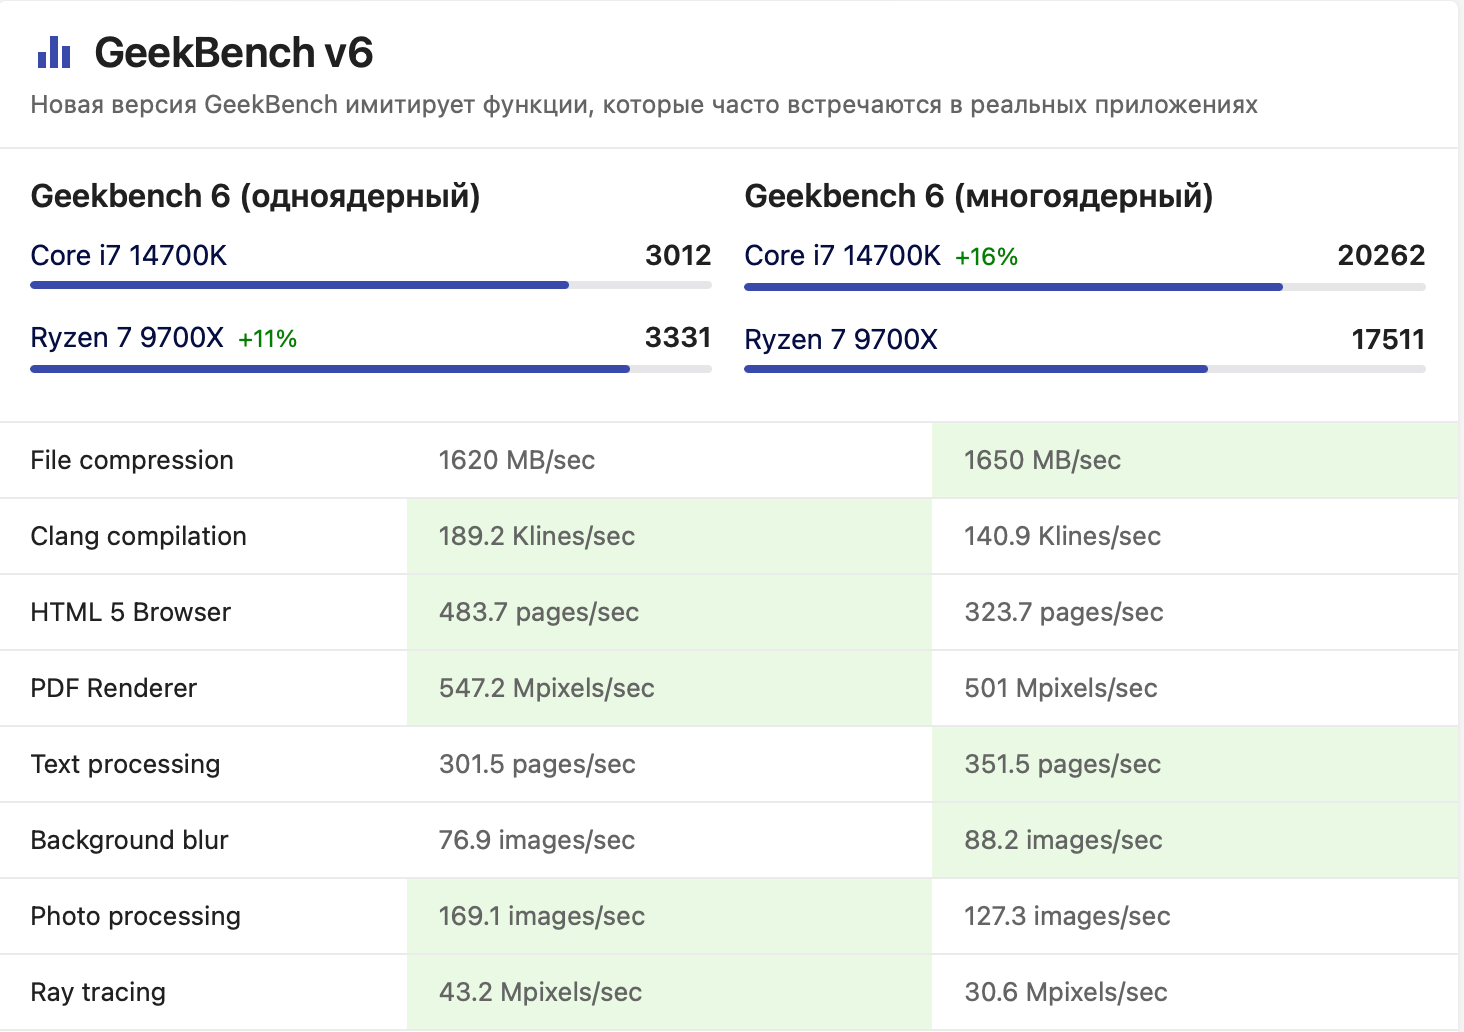This screenshot has height=1032, width=1464.
Task: Click the +11% single-core badge
Action: click(267, 339)
